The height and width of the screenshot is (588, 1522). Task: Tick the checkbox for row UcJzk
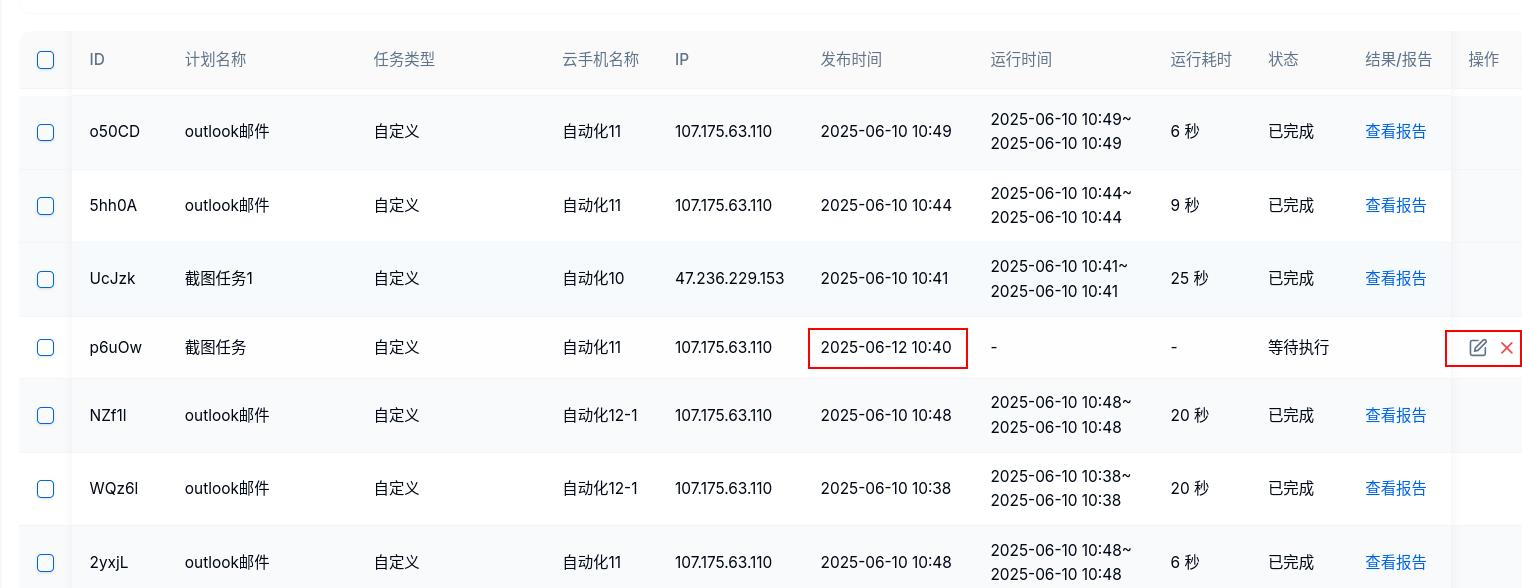point(46,279)
